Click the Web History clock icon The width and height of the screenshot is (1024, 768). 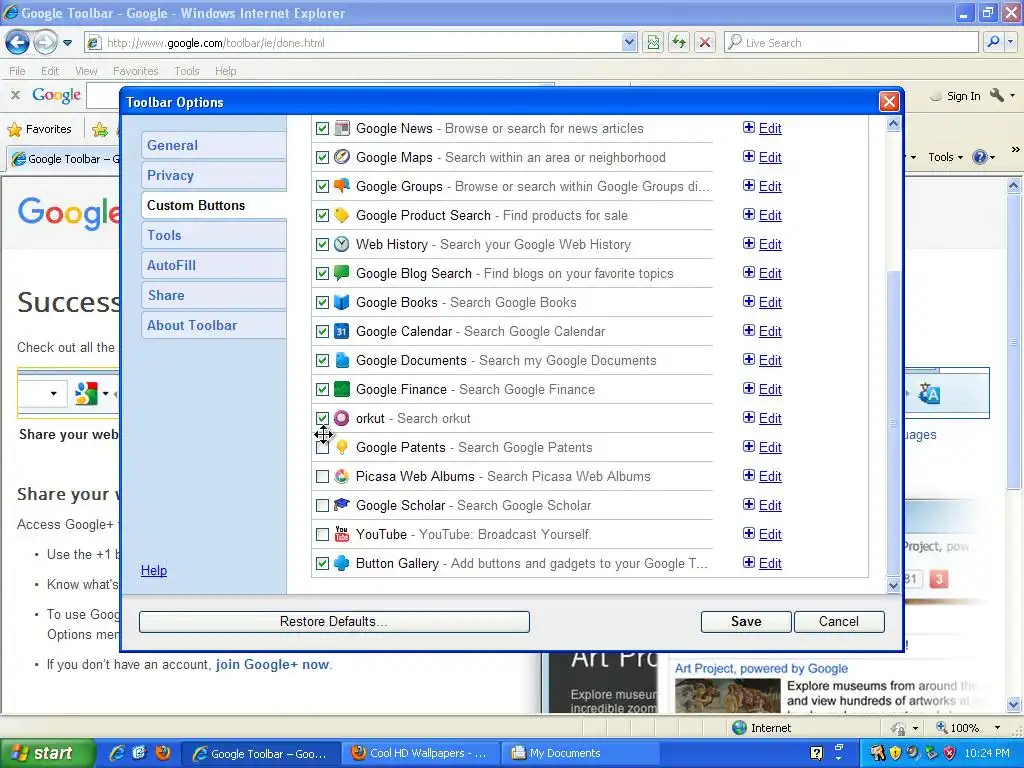(342, 244)
